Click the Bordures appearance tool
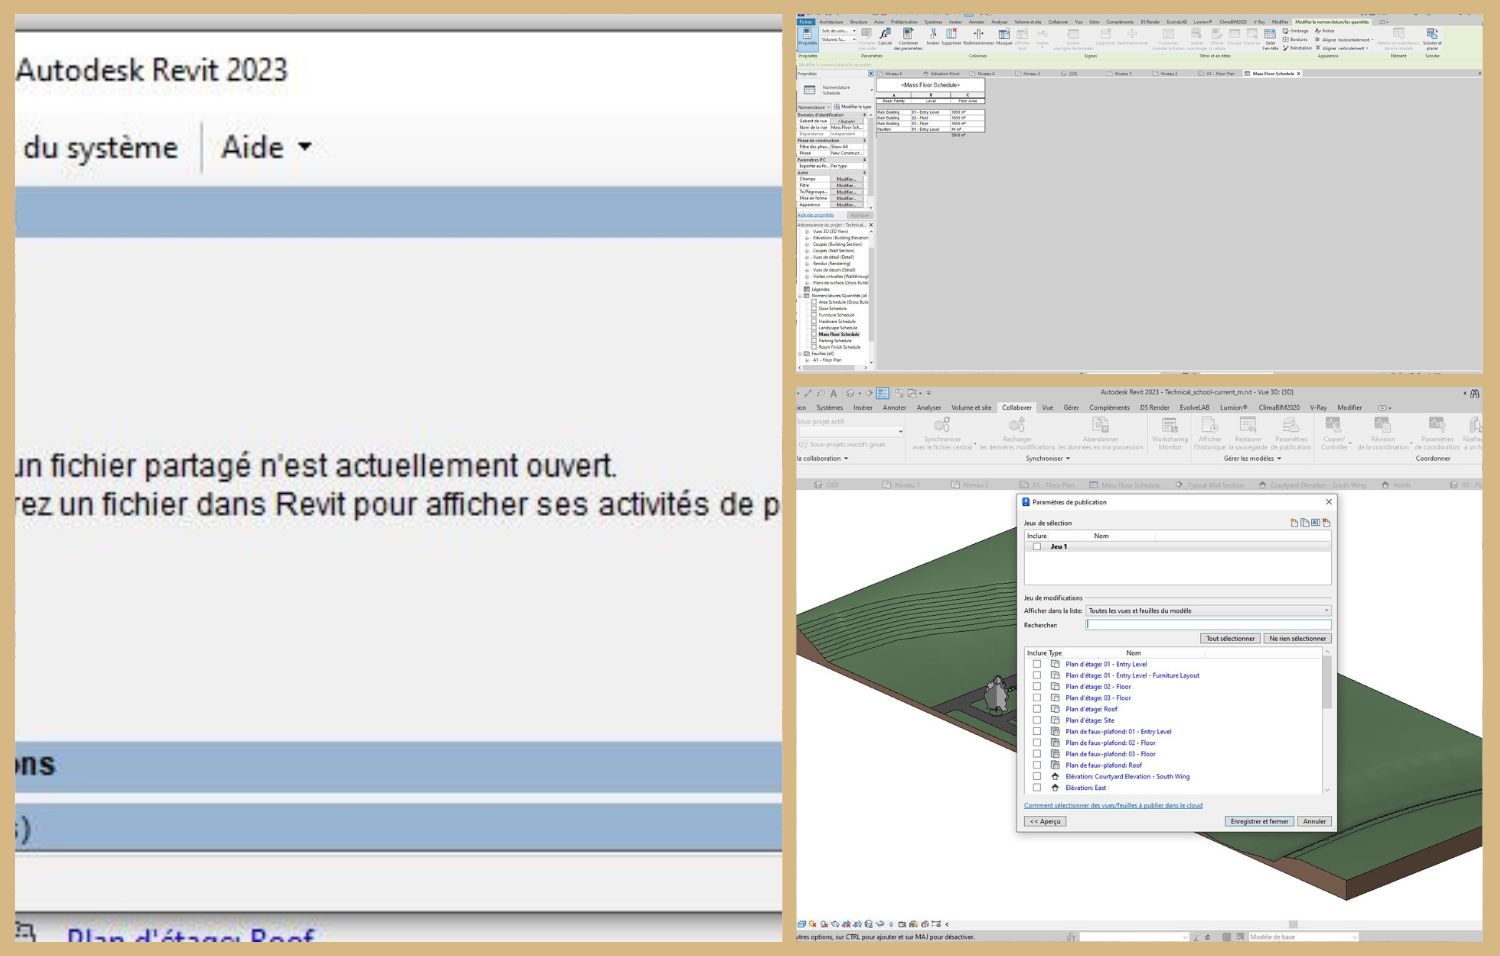This screenshot has width=1500, height=956. (x=1296, y=40)
